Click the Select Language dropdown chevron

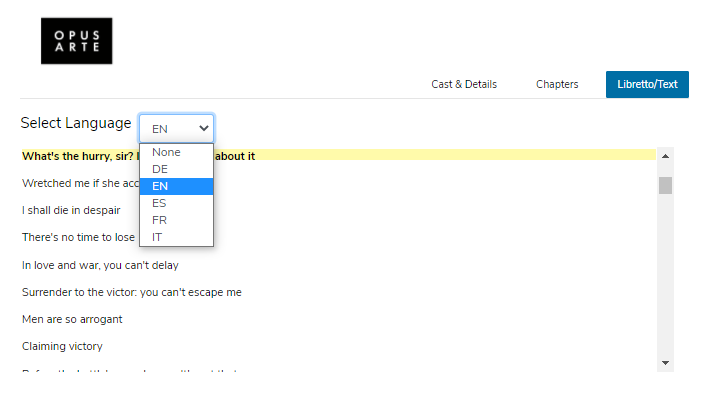tap(204, 128)
